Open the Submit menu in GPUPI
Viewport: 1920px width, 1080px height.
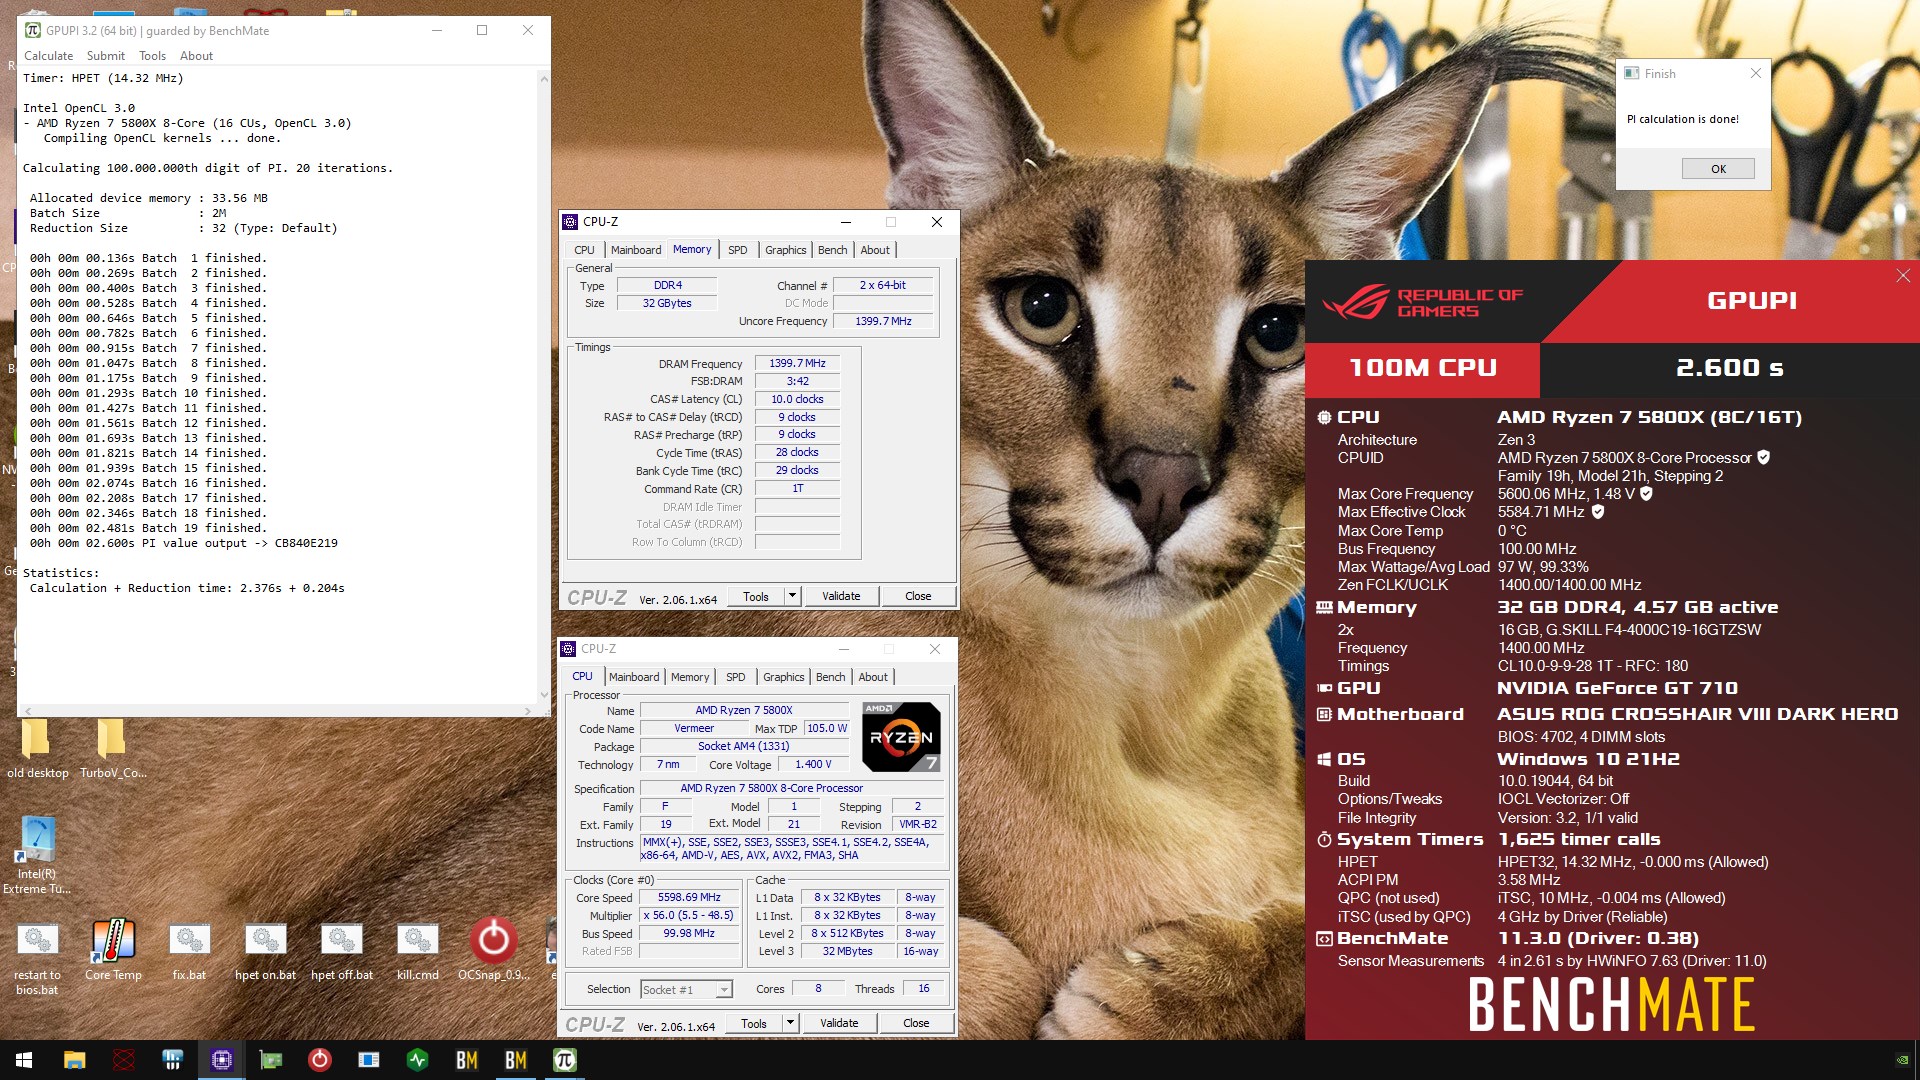(105, 56)
